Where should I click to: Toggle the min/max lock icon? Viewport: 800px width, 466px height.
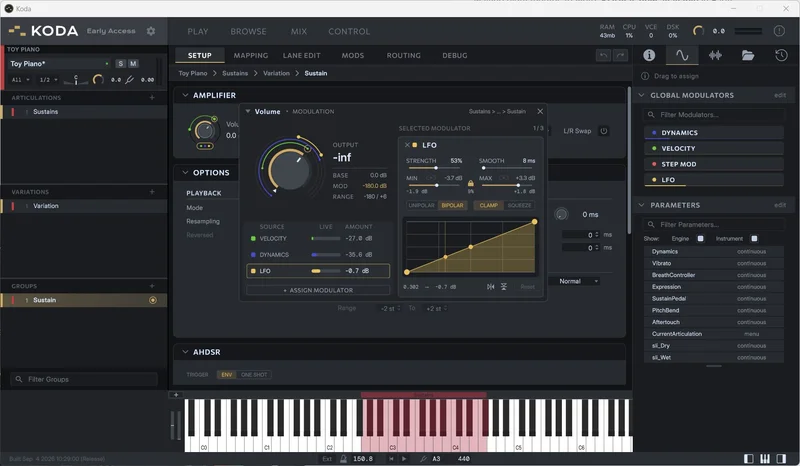click(x=470, y=183)
